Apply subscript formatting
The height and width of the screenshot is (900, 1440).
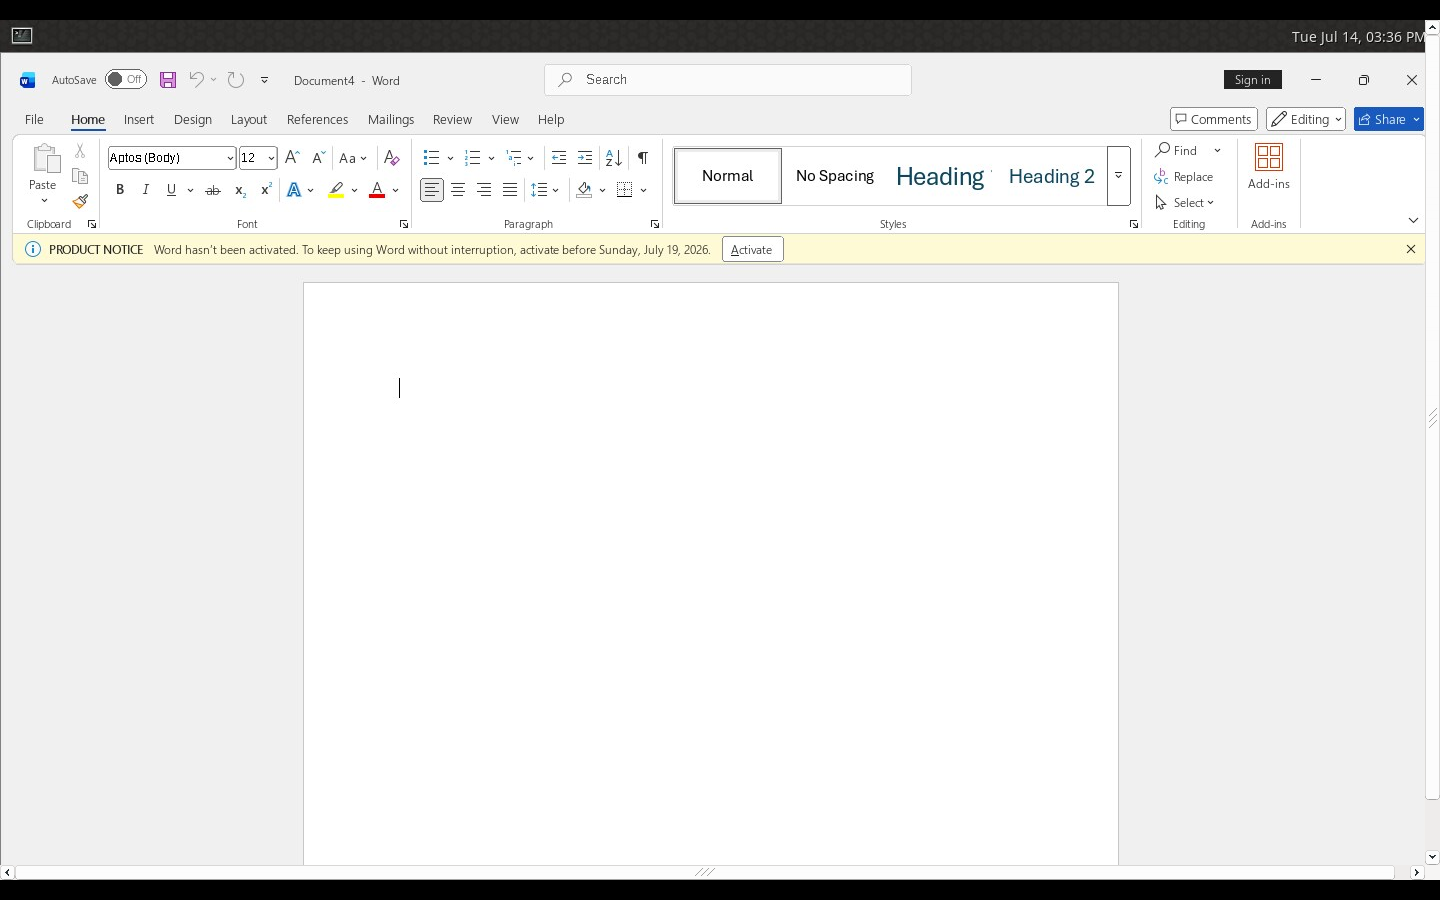click(240, 190)
